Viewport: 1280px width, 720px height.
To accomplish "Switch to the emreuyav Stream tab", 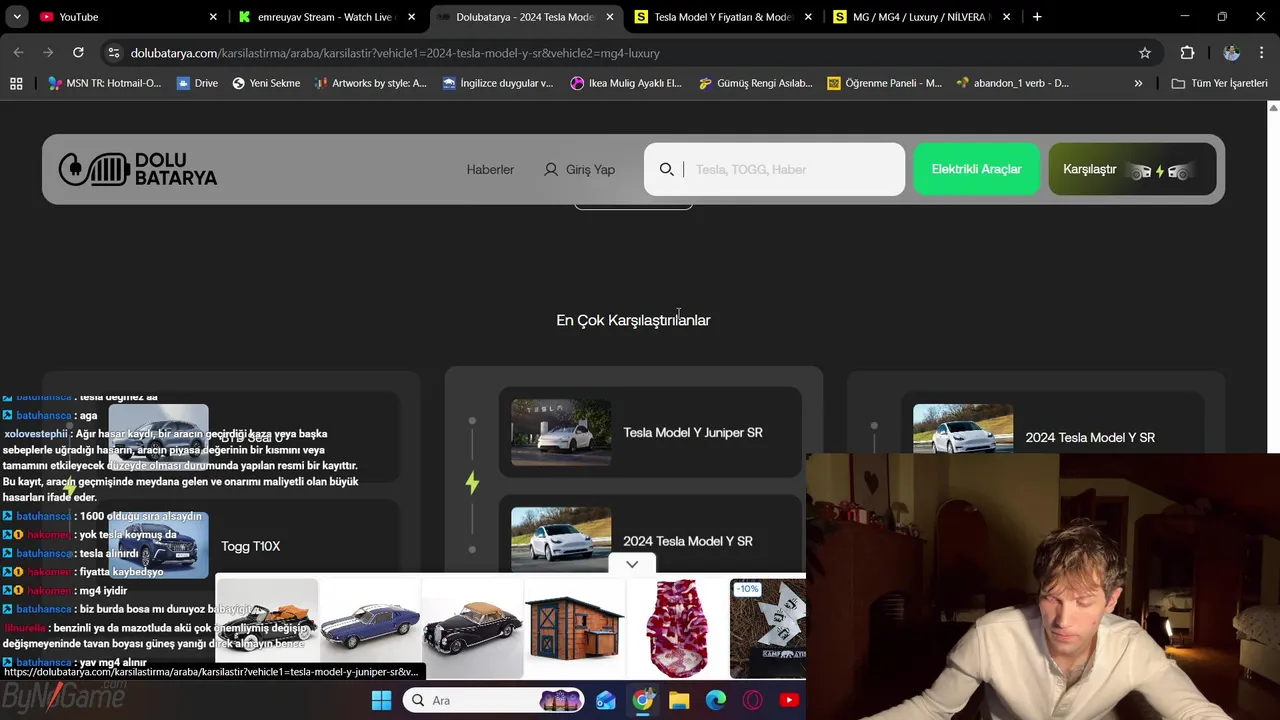I will pyautogui.click(x=327, y=17).
